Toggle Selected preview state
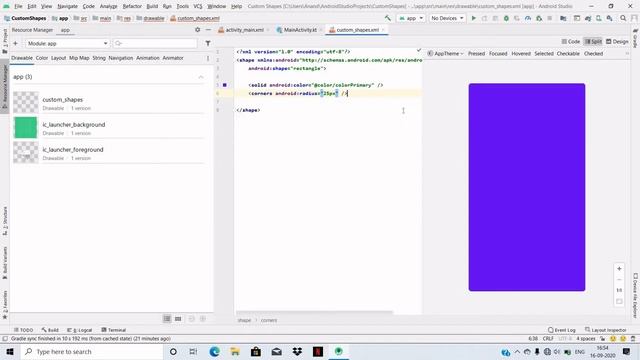This screenshot has height=360, width=640. tap(544, 53)
